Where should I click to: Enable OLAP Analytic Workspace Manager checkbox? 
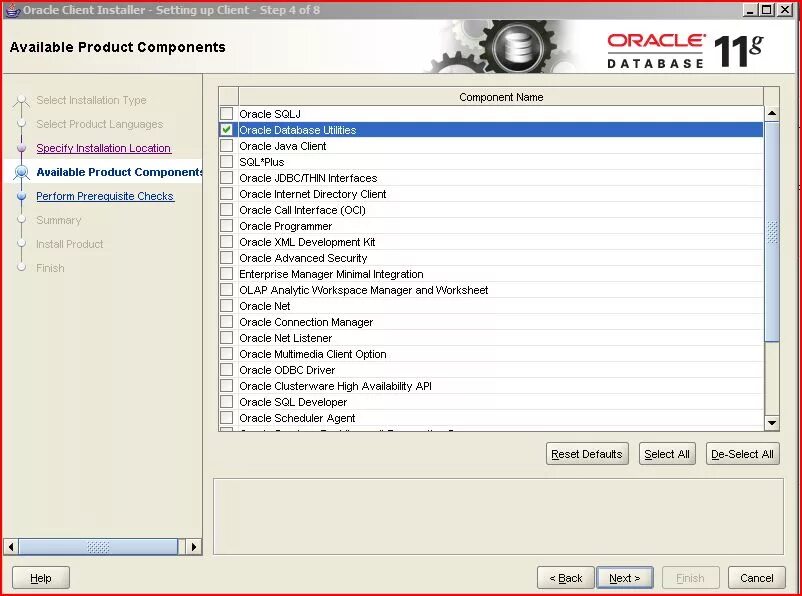click(x=227, y=290)
